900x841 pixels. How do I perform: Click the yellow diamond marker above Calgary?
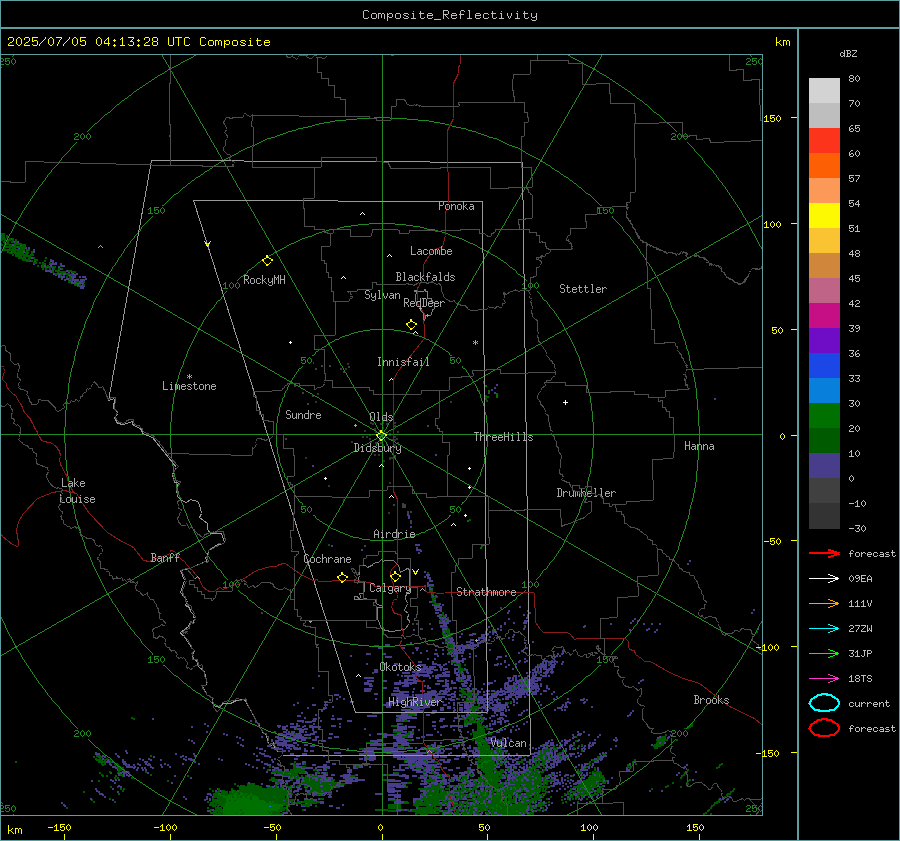point(395,576)
